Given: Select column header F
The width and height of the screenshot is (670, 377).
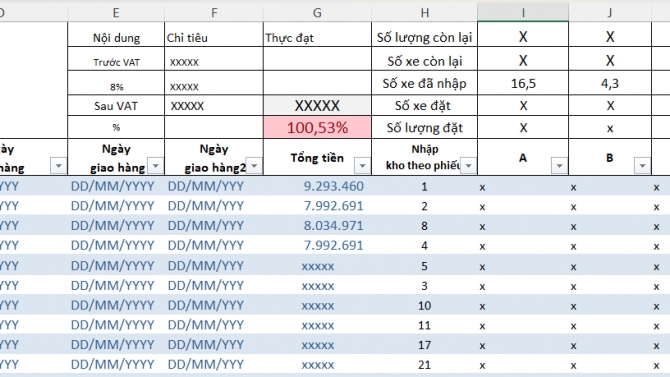Looking at the screenshot, I should click(x=214, y=12).
